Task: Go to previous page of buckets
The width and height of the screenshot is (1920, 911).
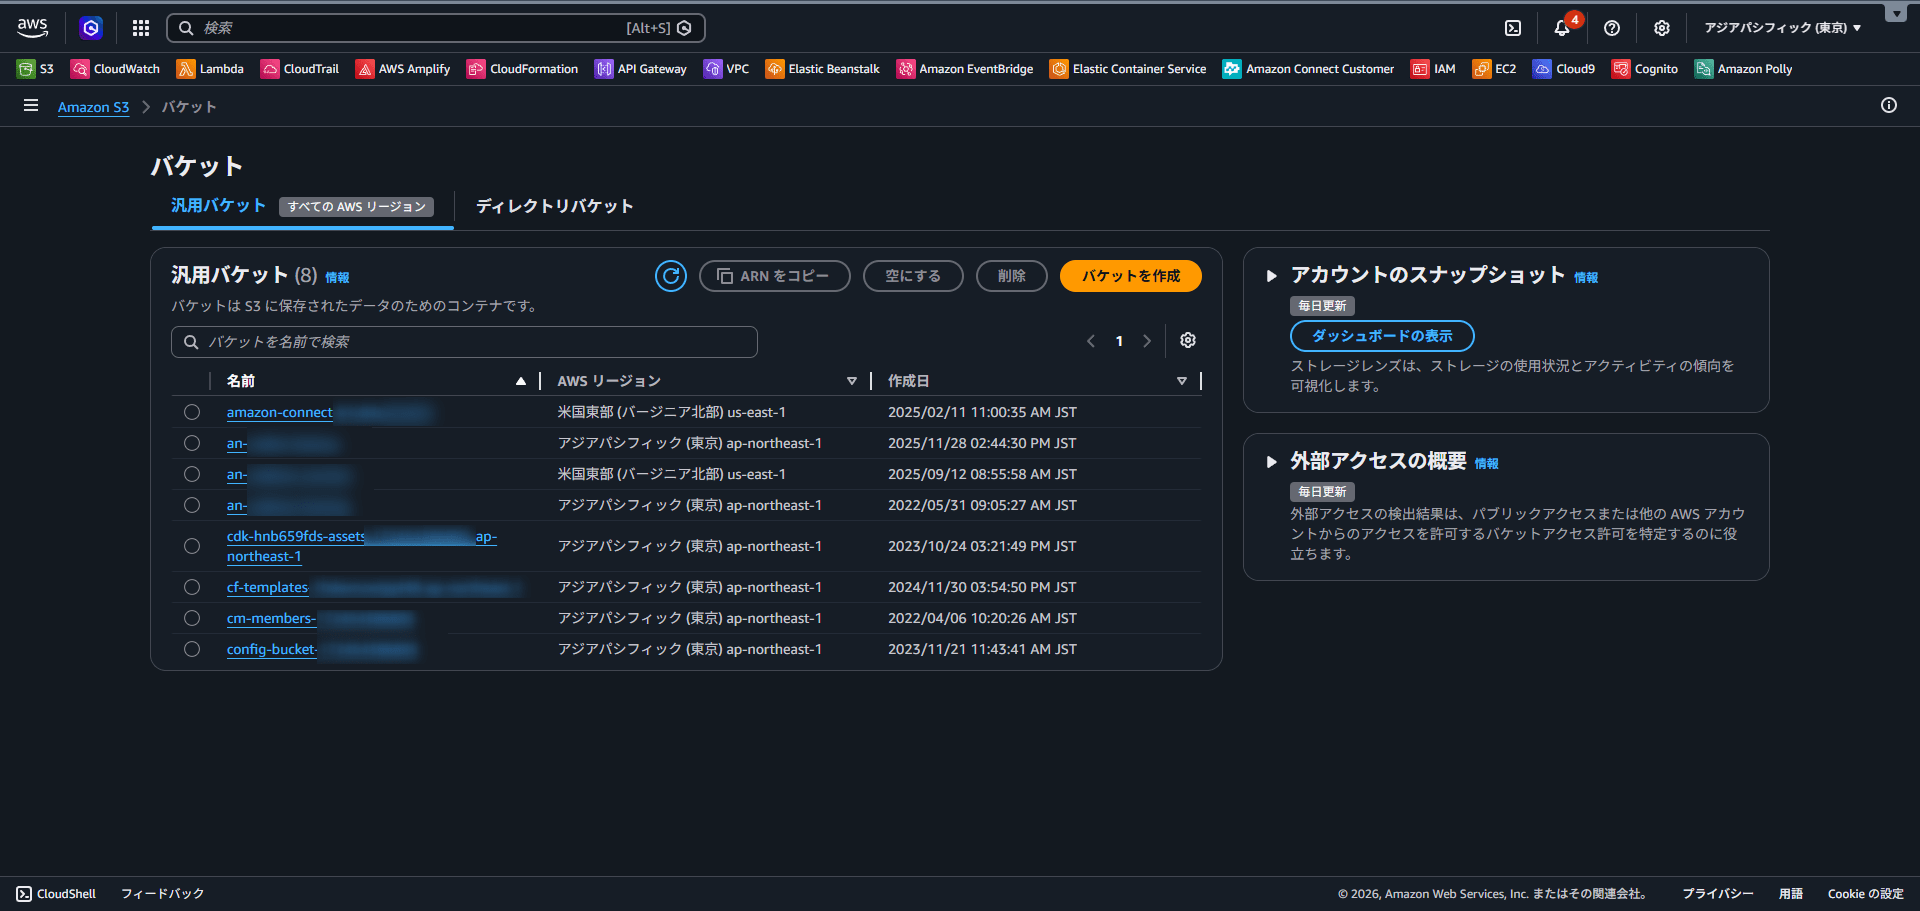Action: click(1091, 341)
